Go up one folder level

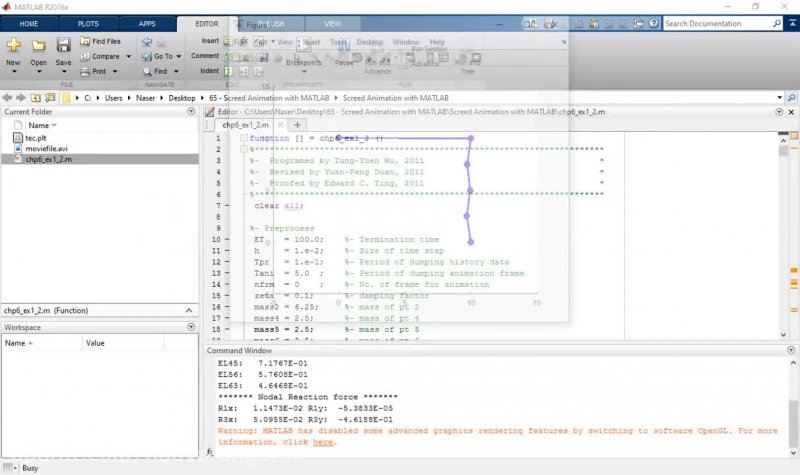tap(36, 98)
